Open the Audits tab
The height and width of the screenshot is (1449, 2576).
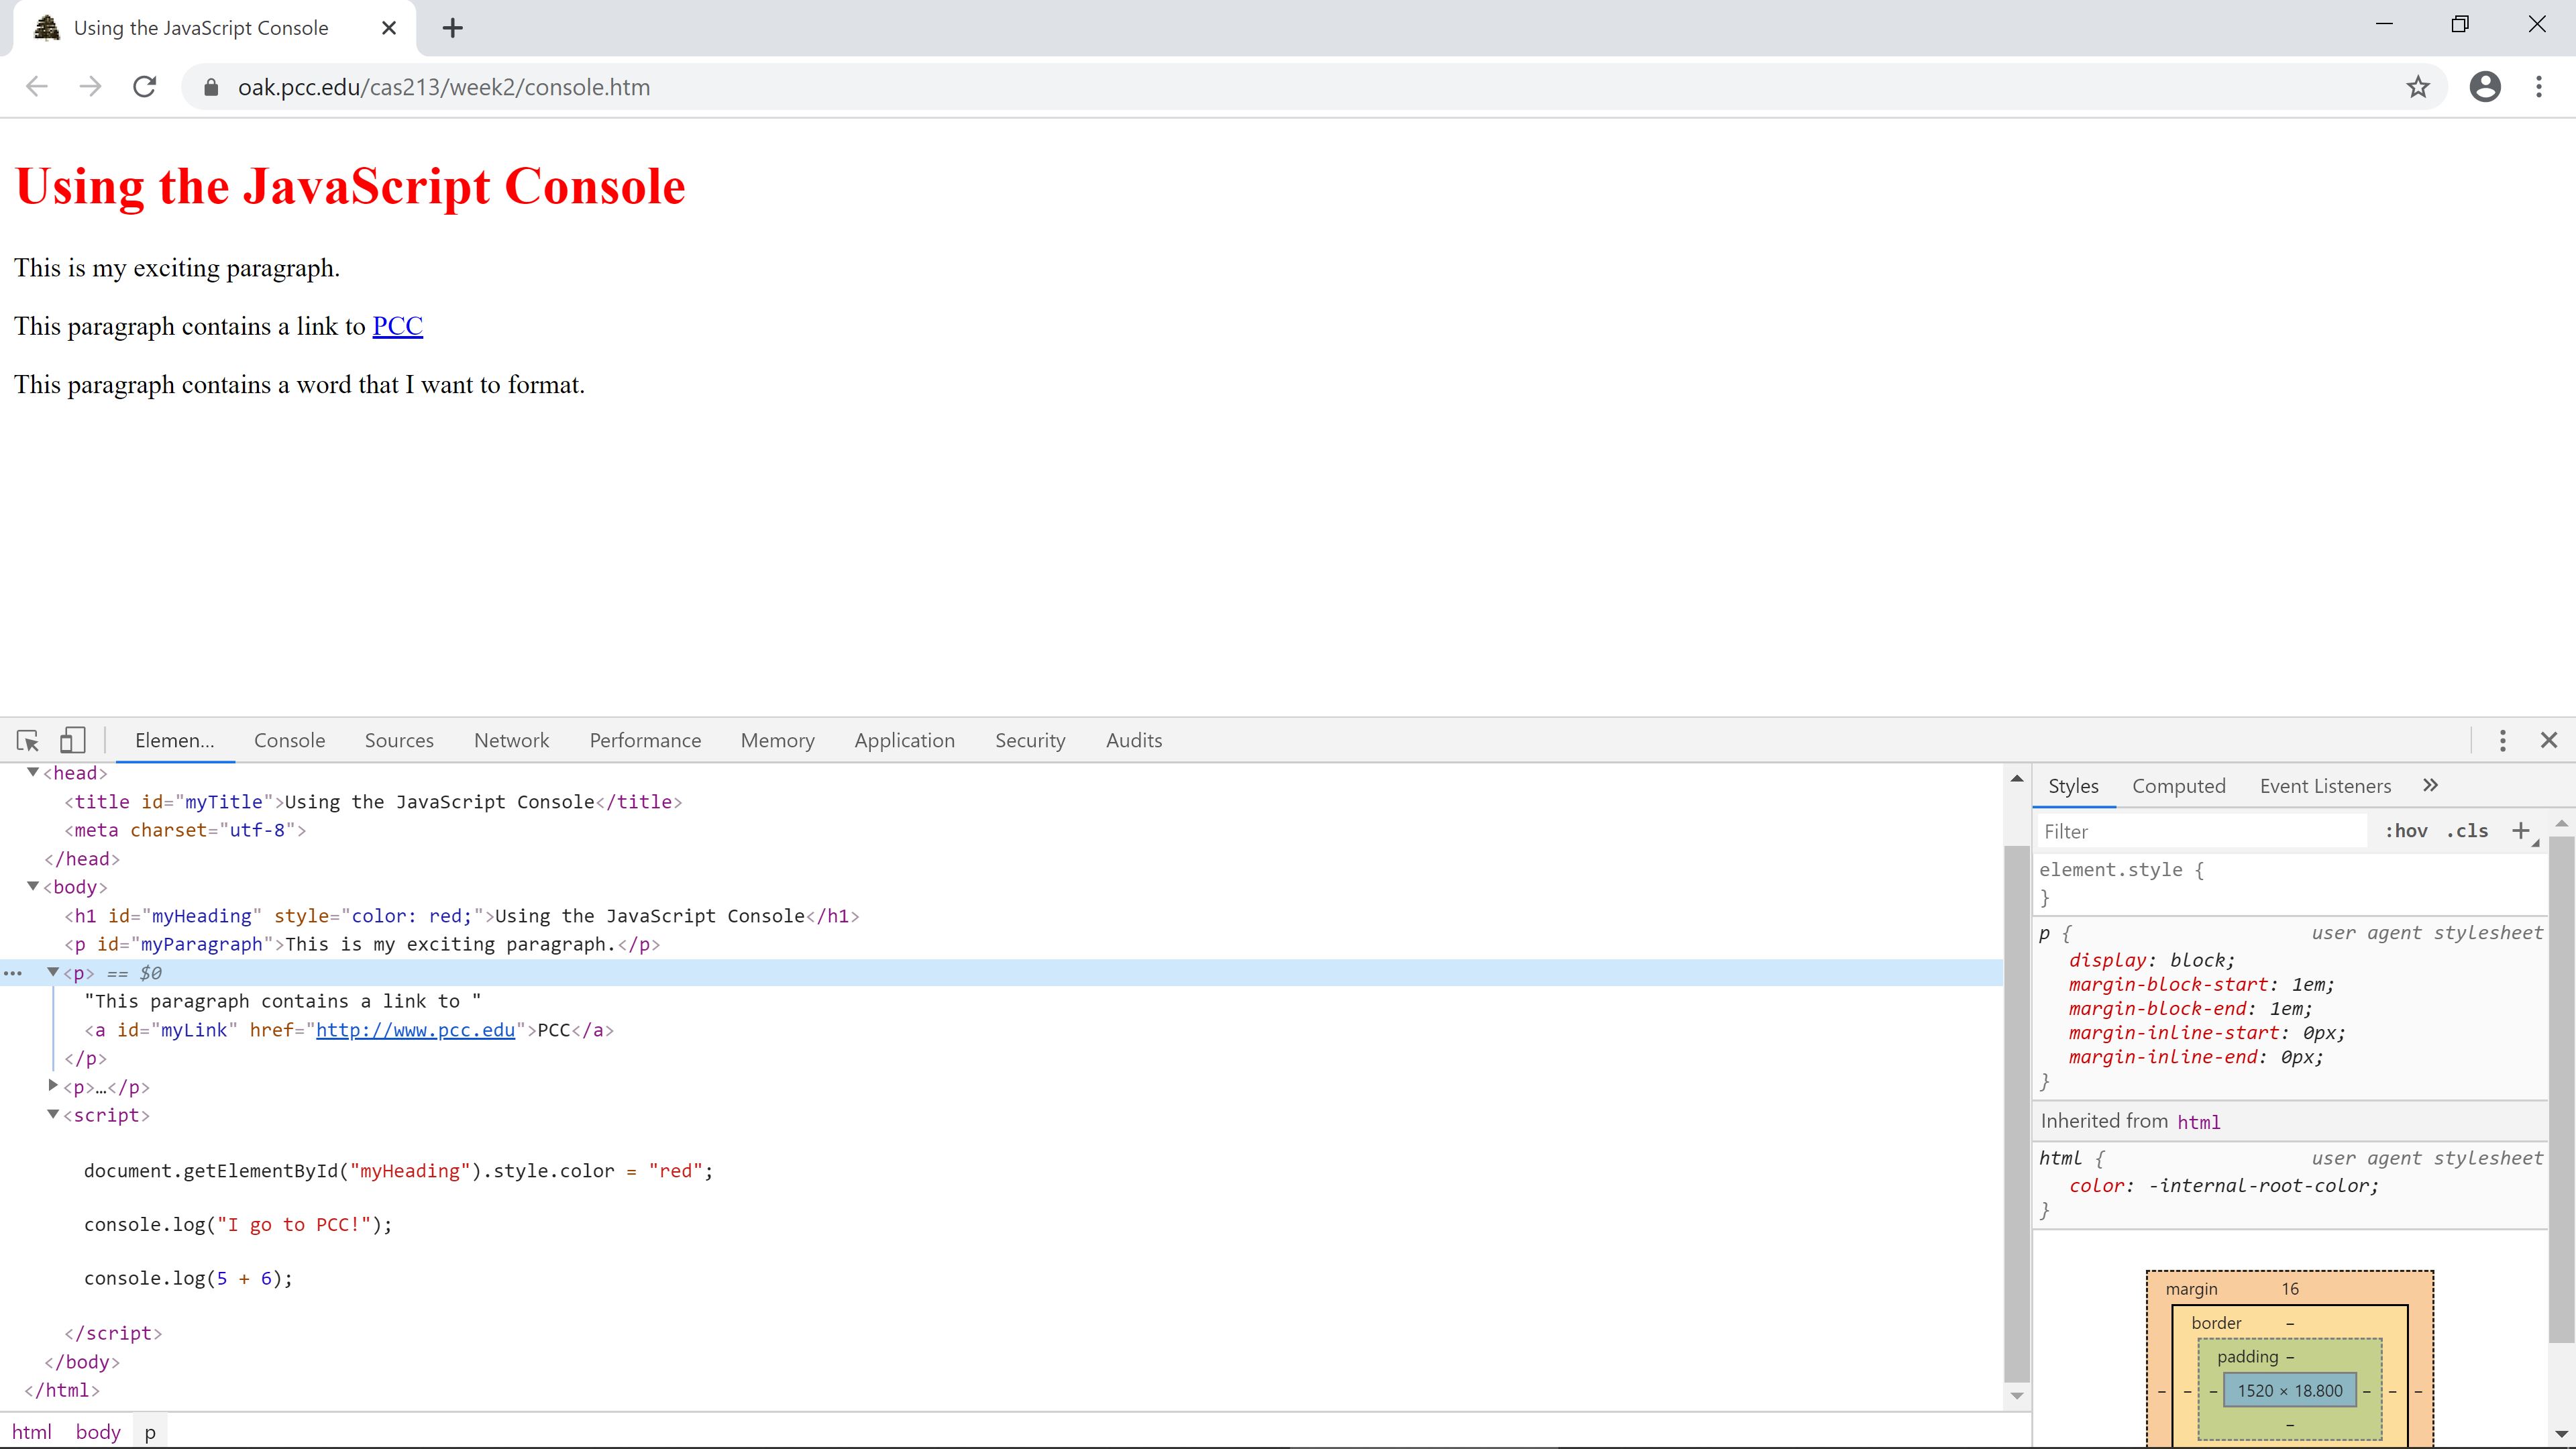coord(1134,740)
